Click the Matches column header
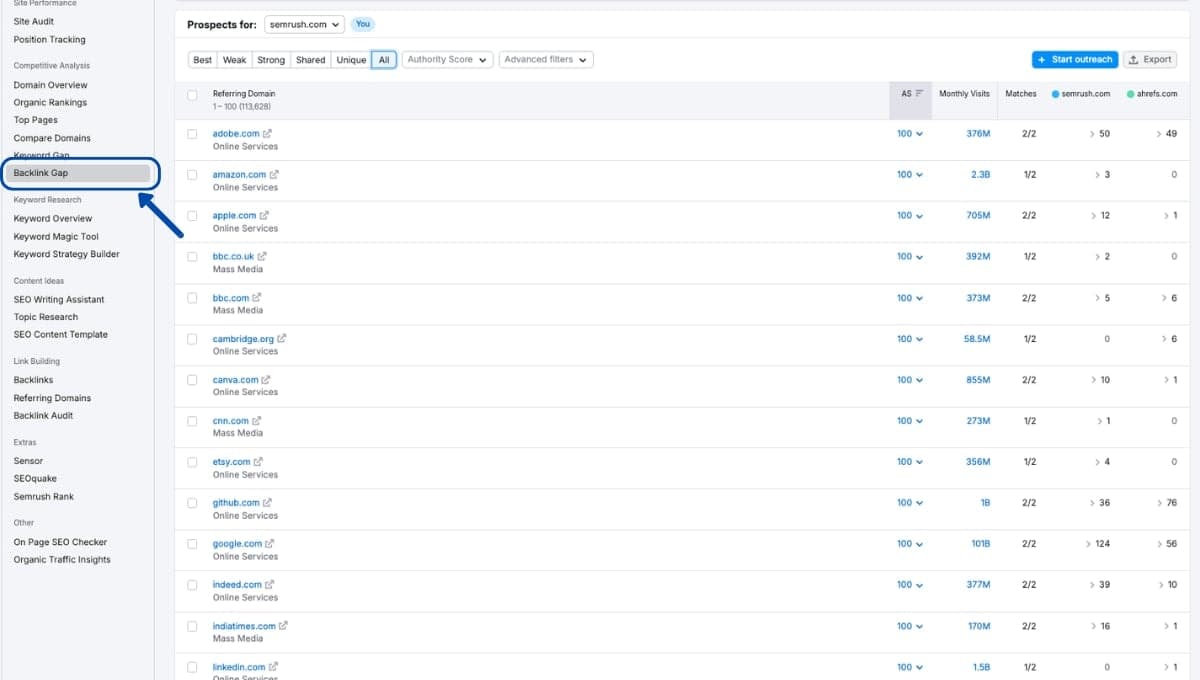The height and width of the screenshot is (680, 1200). (1021, 94)
